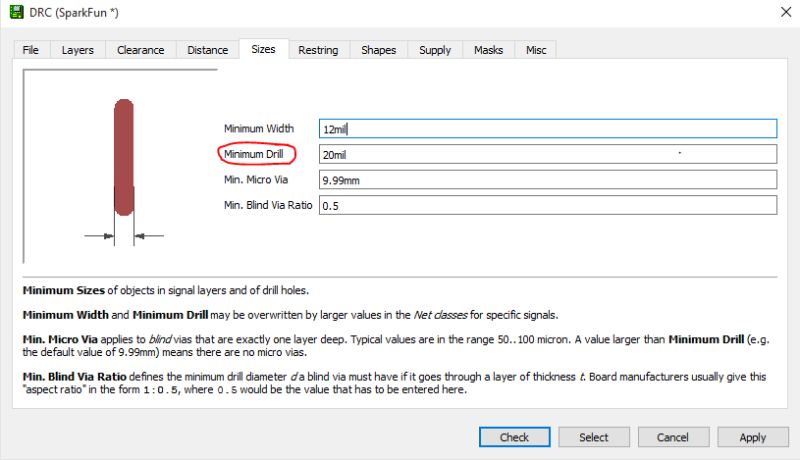Click the bold Minimum Sizes heading text
Screen dimensions: 800x460
[x=64, y=290]
